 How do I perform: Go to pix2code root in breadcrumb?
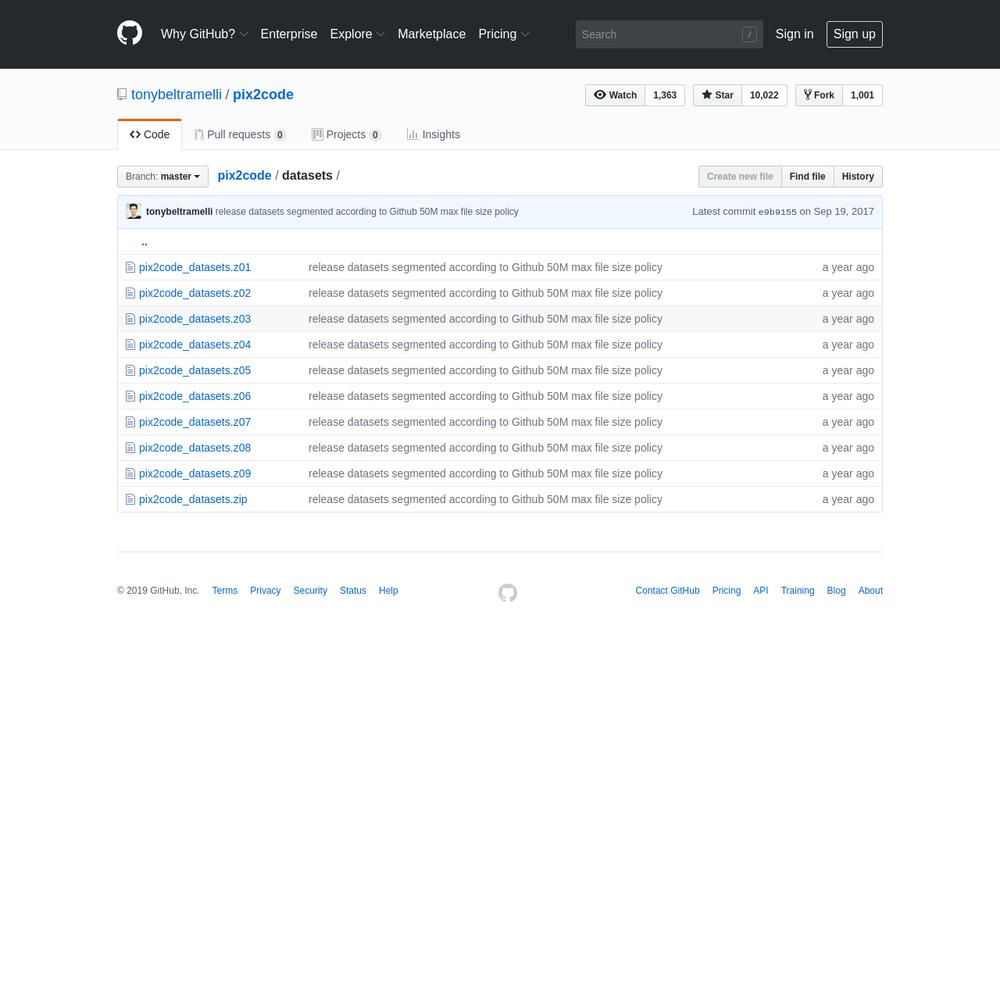pyautogui.click(x=244, y=175)
